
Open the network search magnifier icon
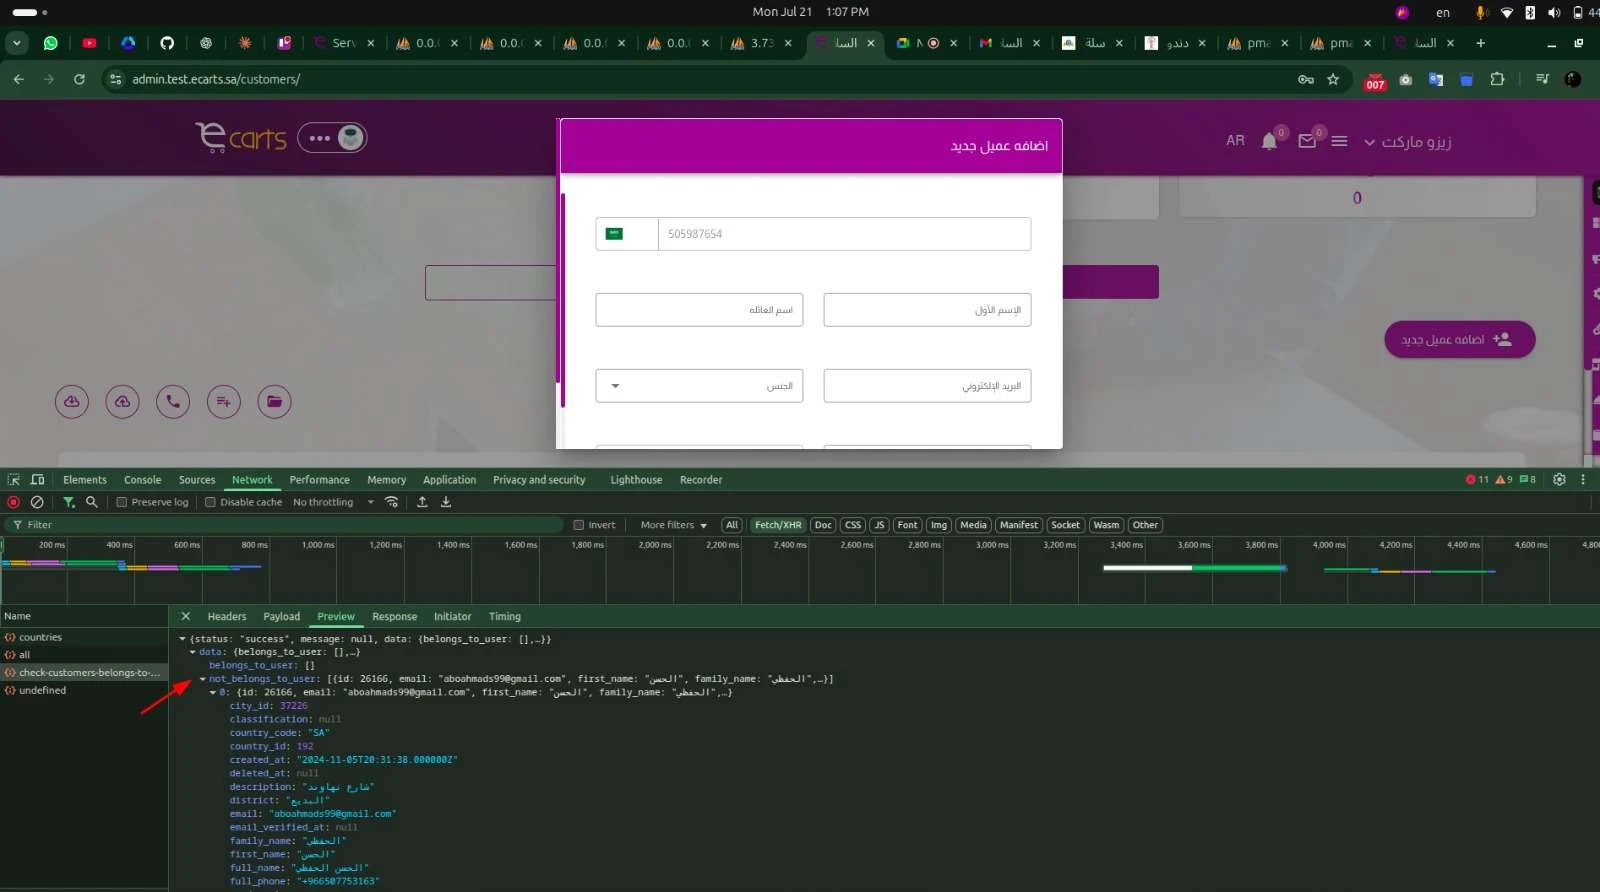point(92,502)
